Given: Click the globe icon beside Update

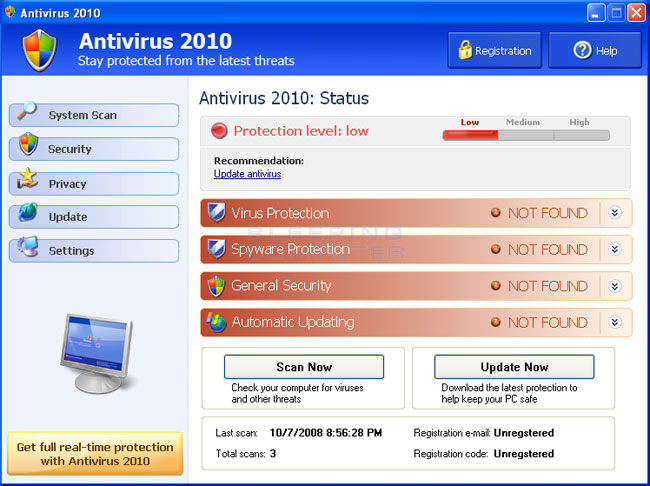Looking at the screenshot, I should pos(27,212).
